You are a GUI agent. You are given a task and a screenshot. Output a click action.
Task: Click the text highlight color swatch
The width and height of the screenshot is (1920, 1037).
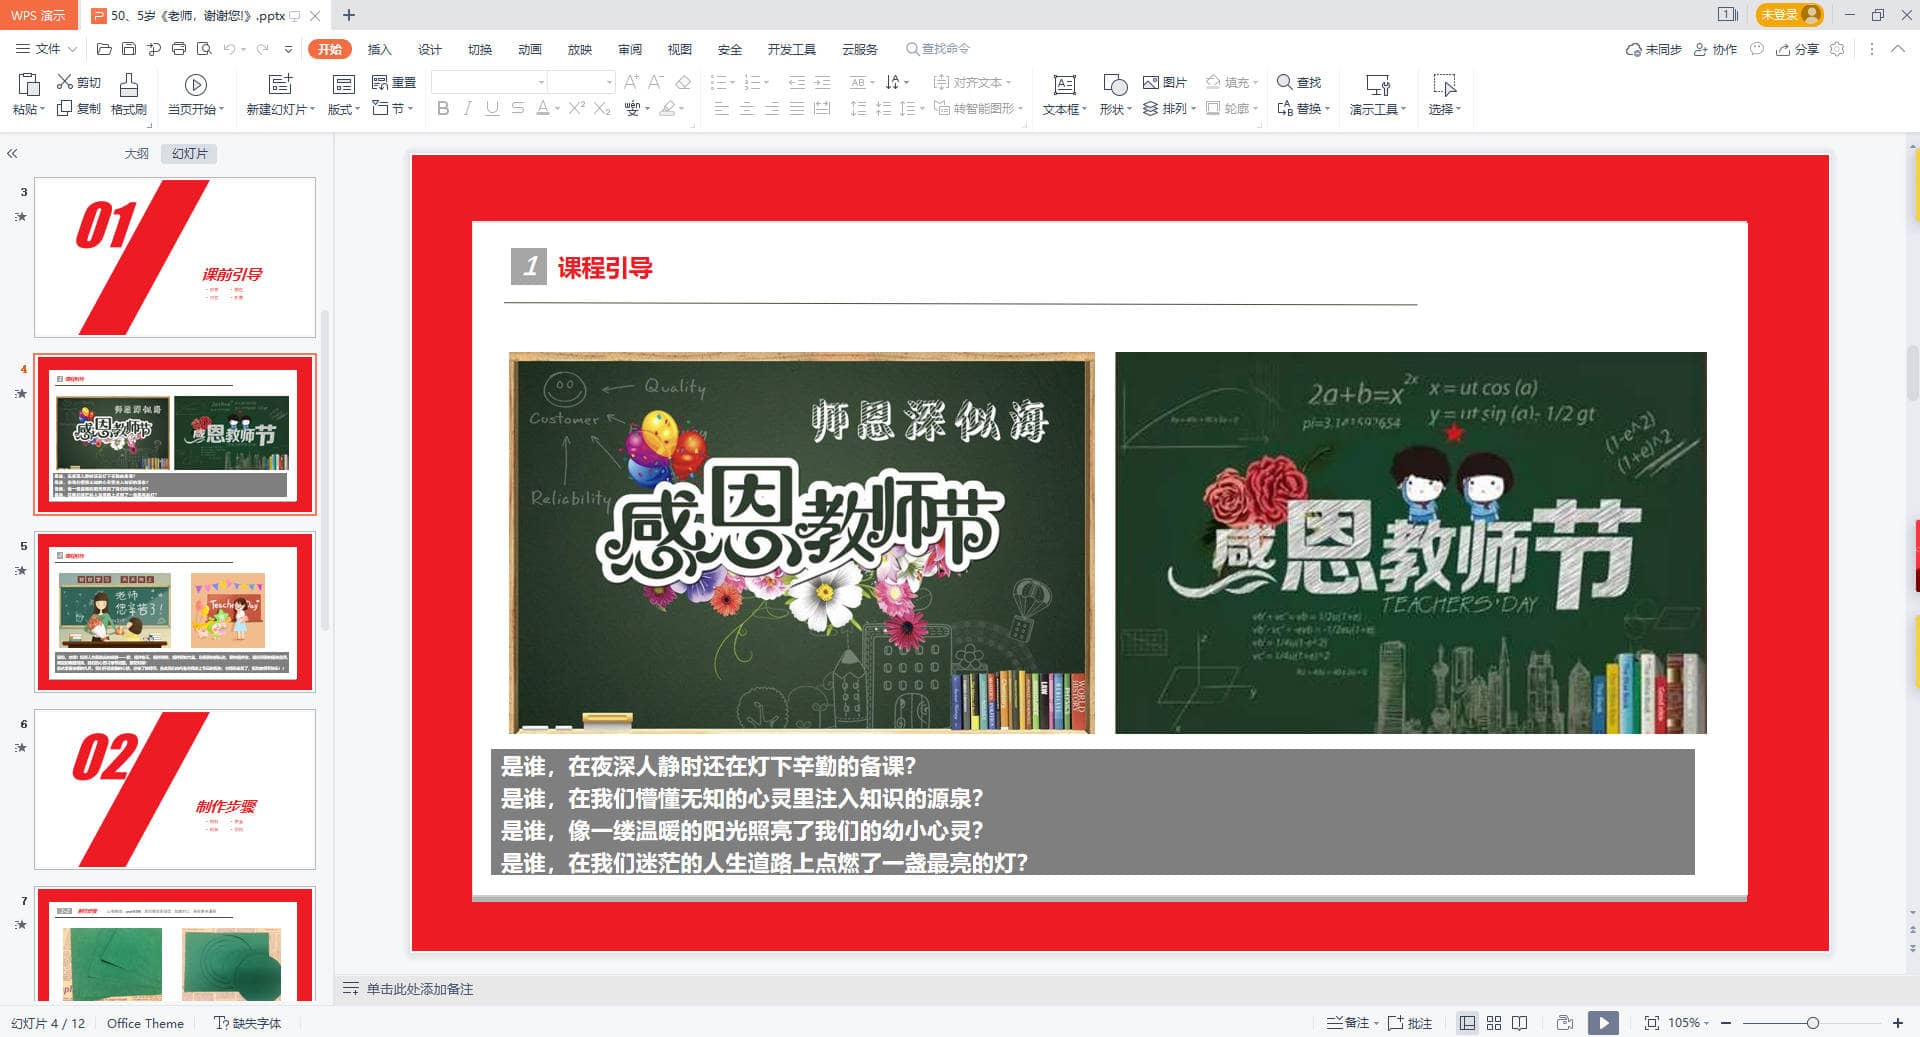point(667,108)
